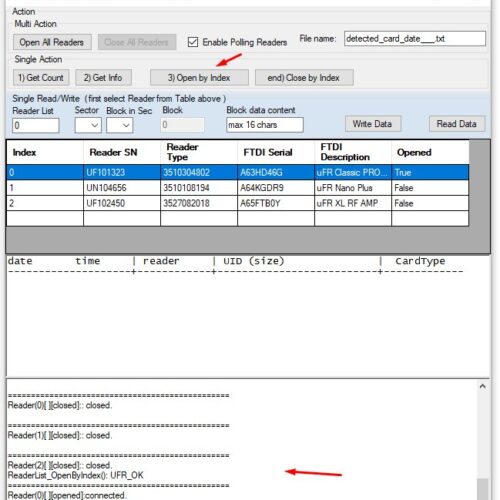Open the Sector dropdown
The height and width of the screenshot is (500, 500).
pos(88,125)
